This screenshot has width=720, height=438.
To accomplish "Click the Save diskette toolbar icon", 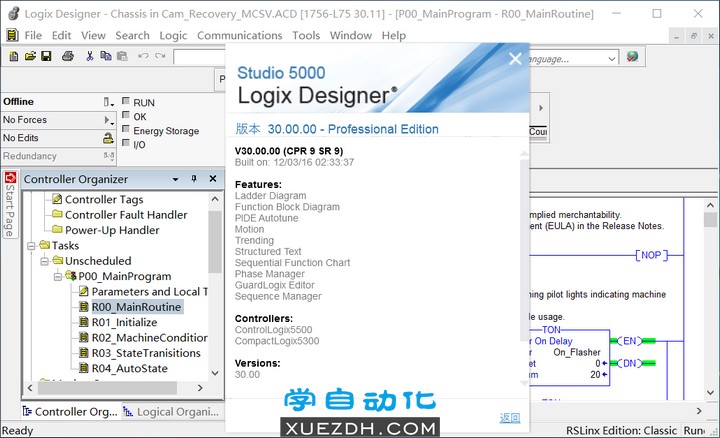I will point(46,56).
